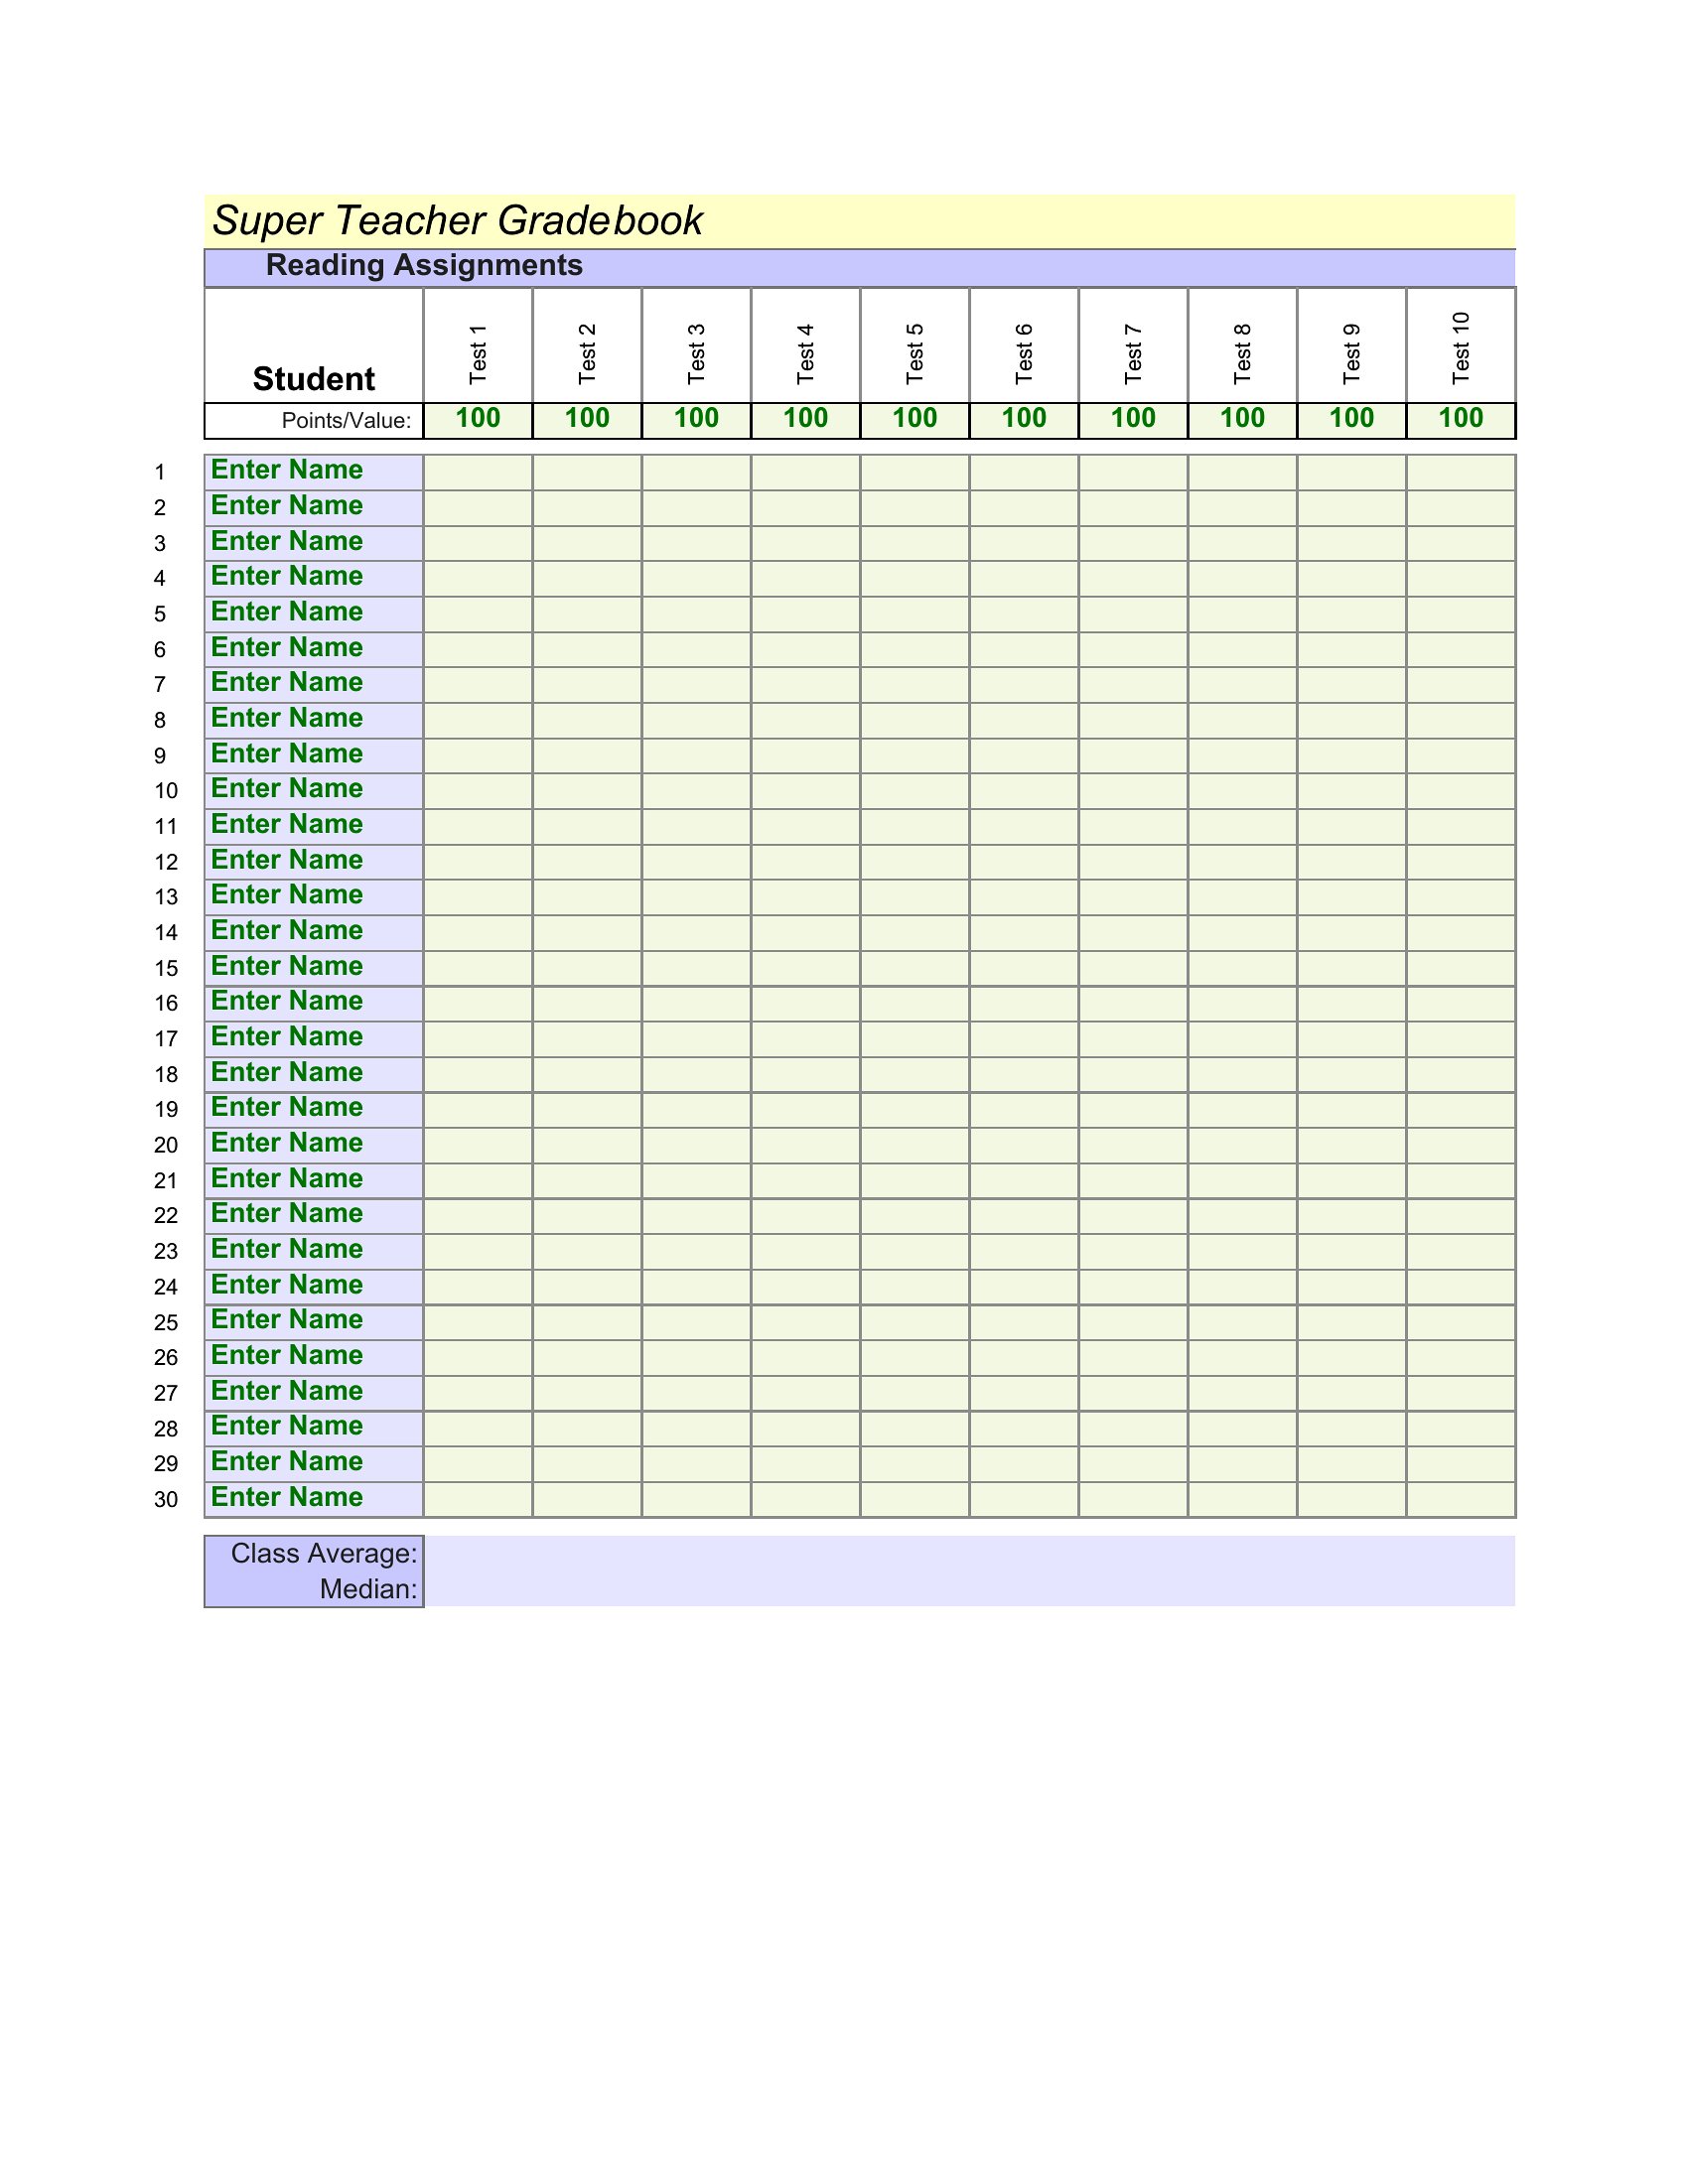Click the 100 points value under Test 9
This screenshot has height=2184, width=1688.
click(x=1351, y=419)
